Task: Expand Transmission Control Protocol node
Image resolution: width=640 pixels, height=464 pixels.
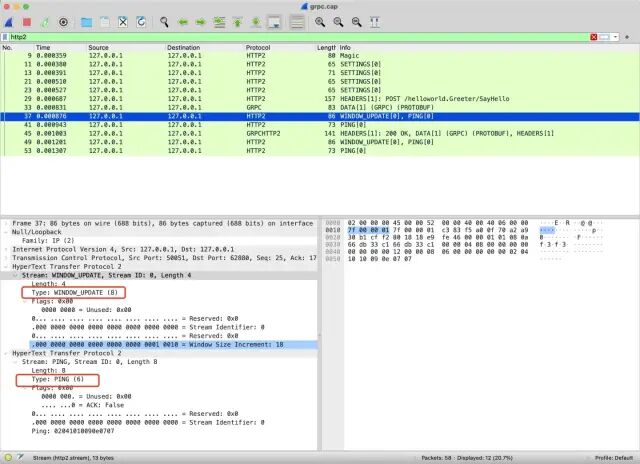Action: [6, 258]
